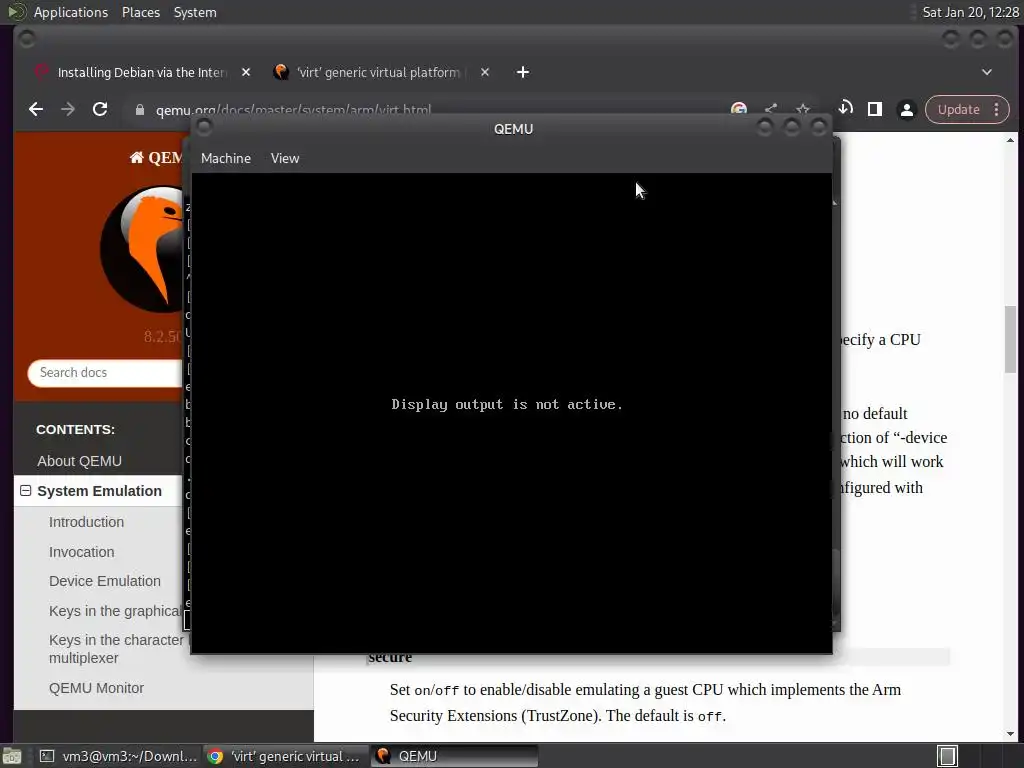Click the page scrollbar down arrow
The height and width of the screenshot is (768, 1024).
click(x=1010, y=734)
